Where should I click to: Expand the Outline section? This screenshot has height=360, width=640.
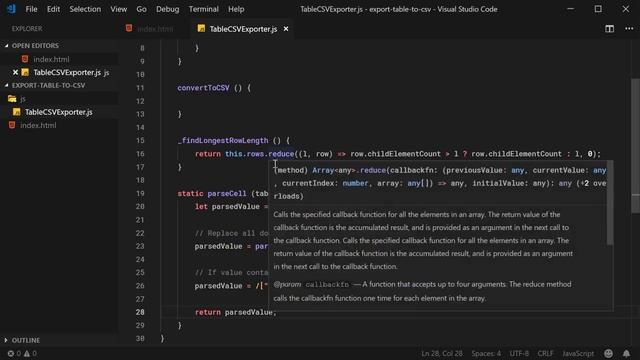[25, 340]
